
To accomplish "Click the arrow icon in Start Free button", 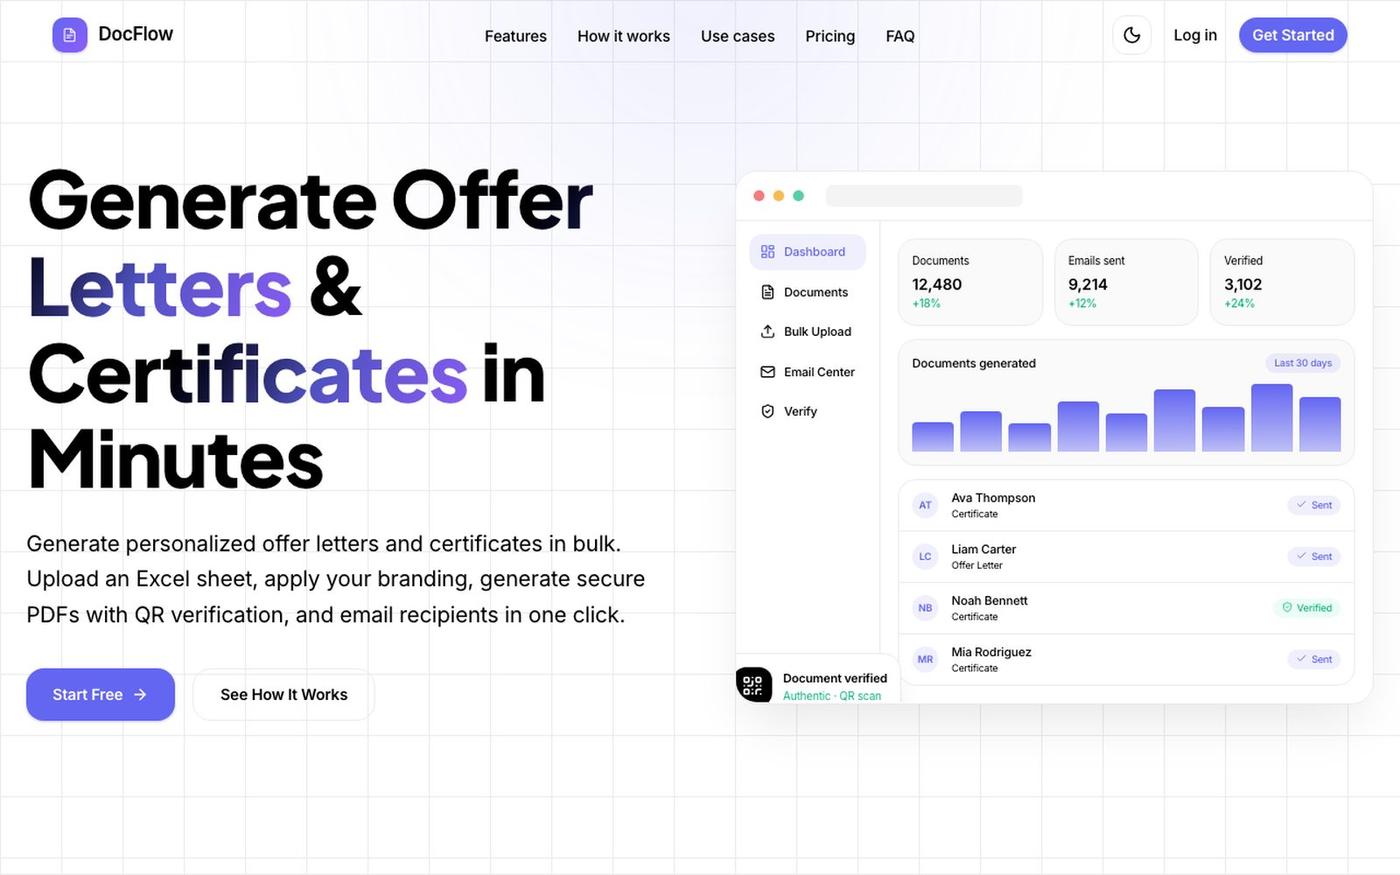I will point(140,694).
